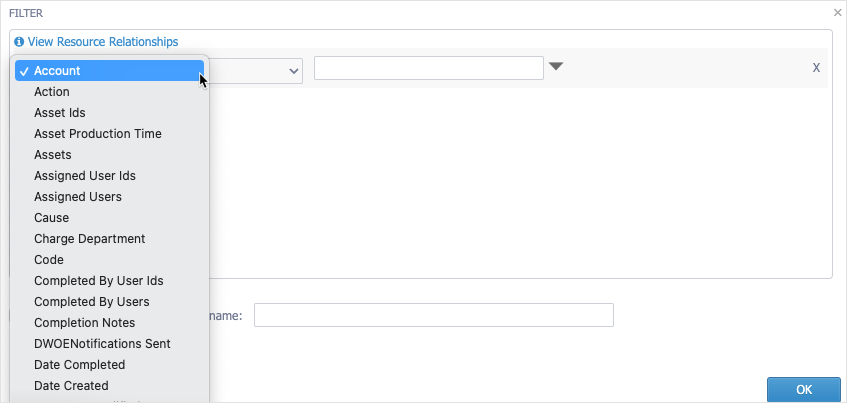Remove filter row with the X icon

(x=816, y=68)
